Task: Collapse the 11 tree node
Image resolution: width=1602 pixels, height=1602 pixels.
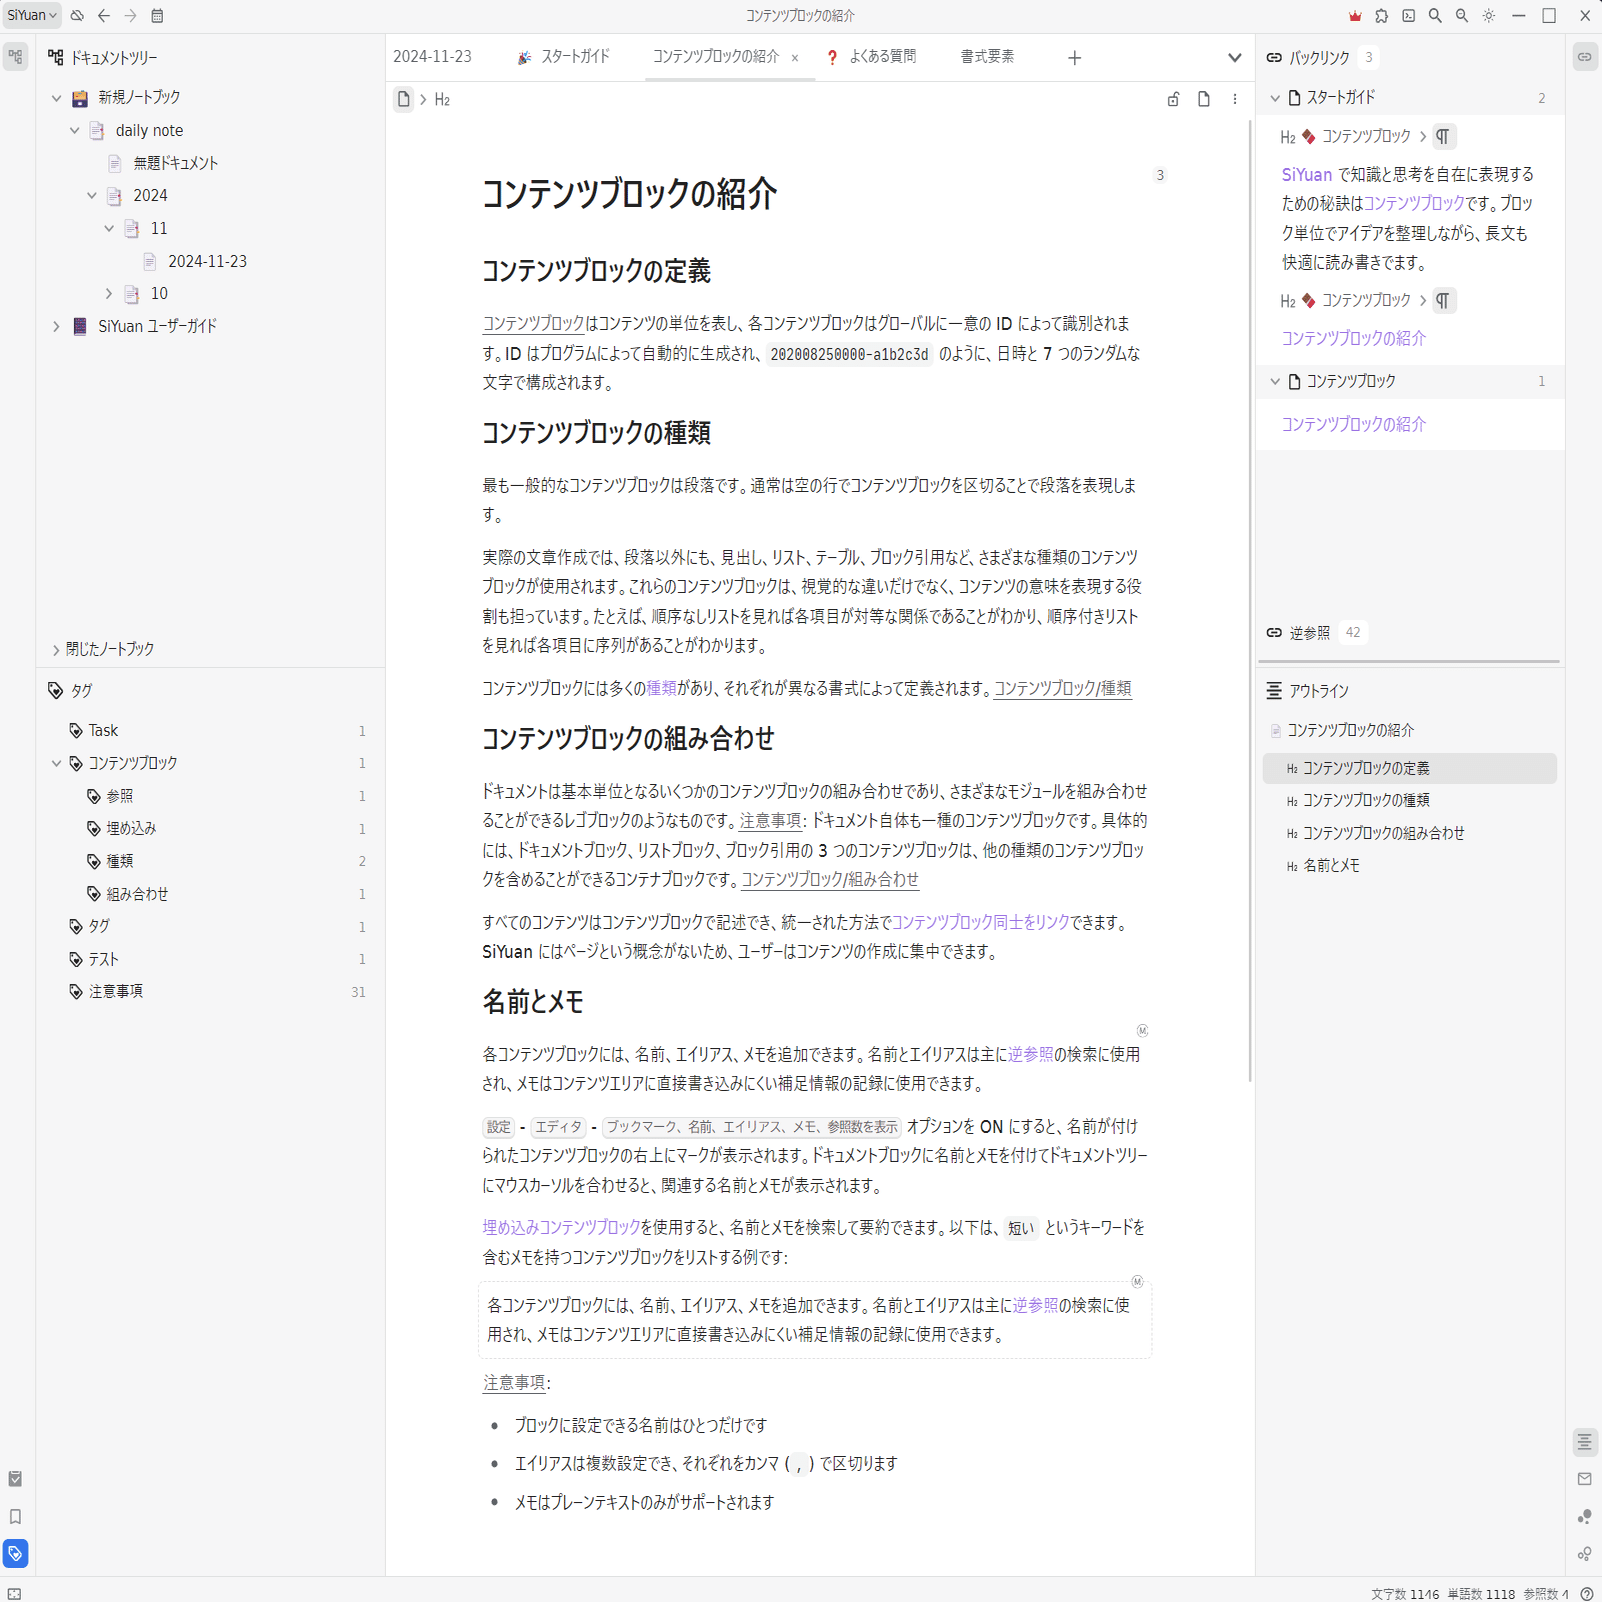Action: [109, 229]
